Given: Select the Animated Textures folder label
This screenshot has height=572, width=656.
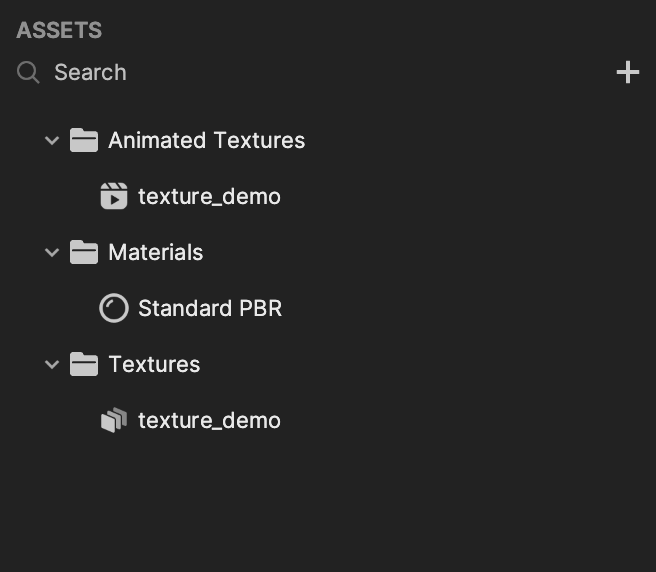Looking at the screenshot, I should coord(207,140).
